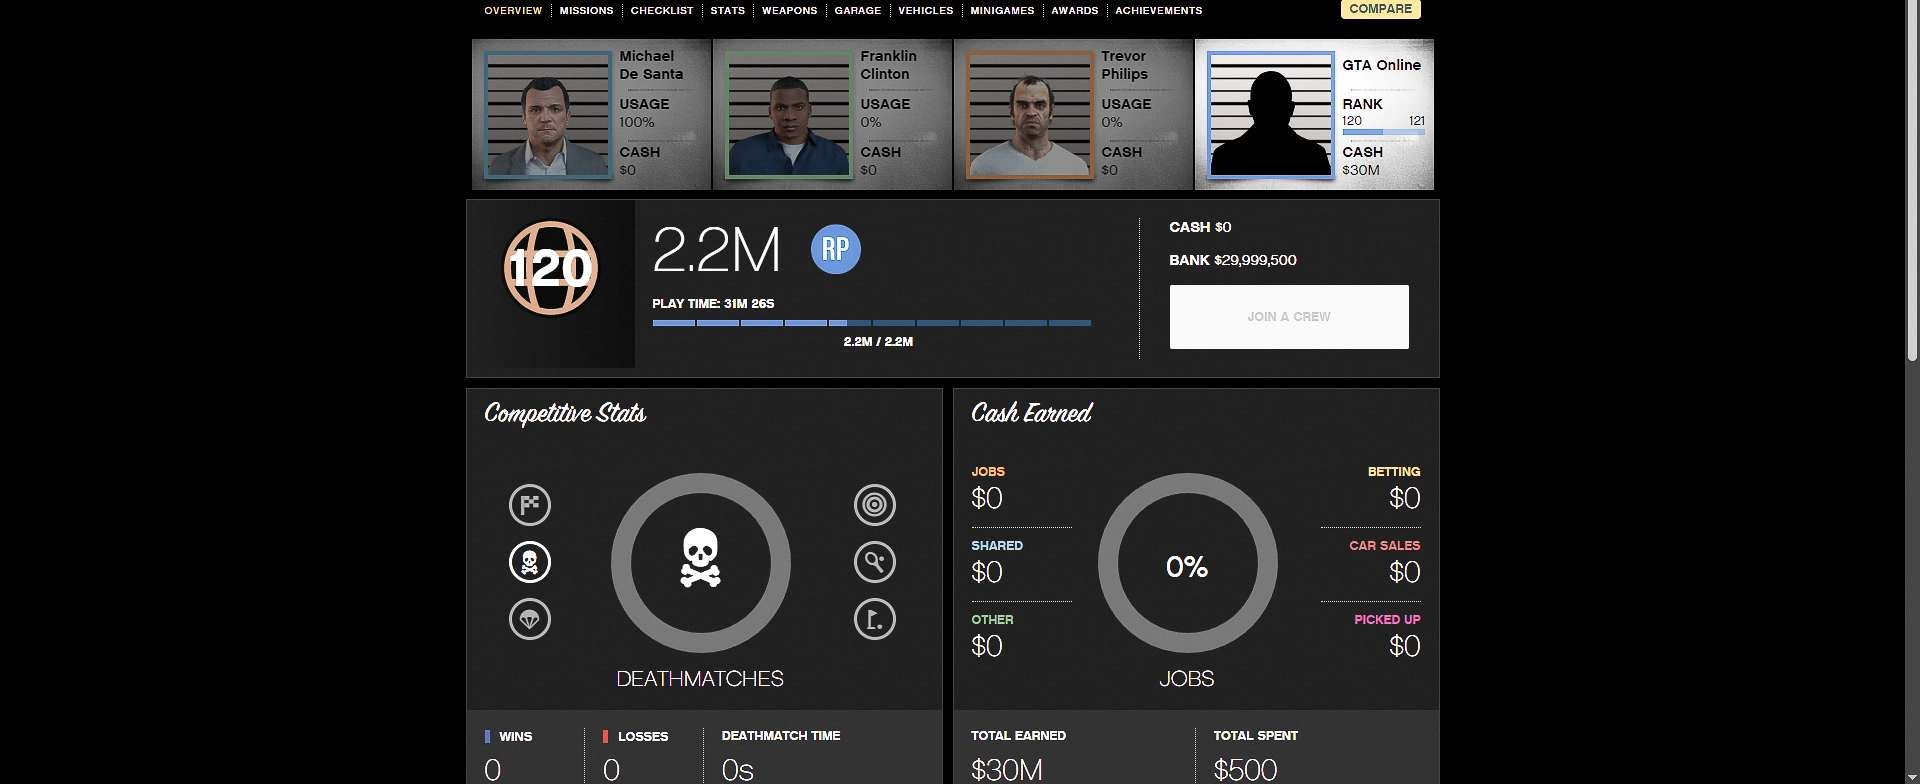Click the segmented RP progress bar

871,323
